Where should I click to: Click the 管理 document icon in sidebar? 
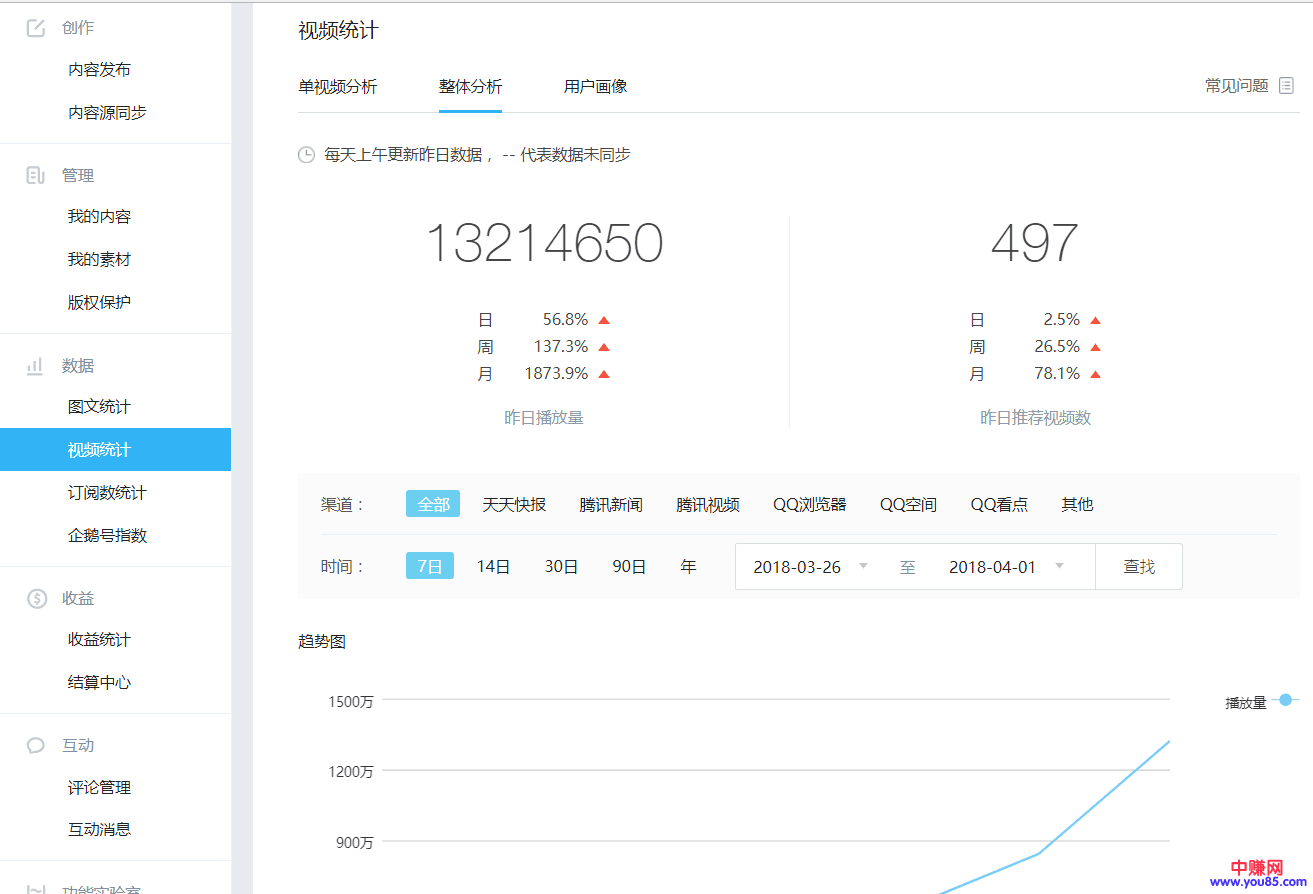[36, 175]
